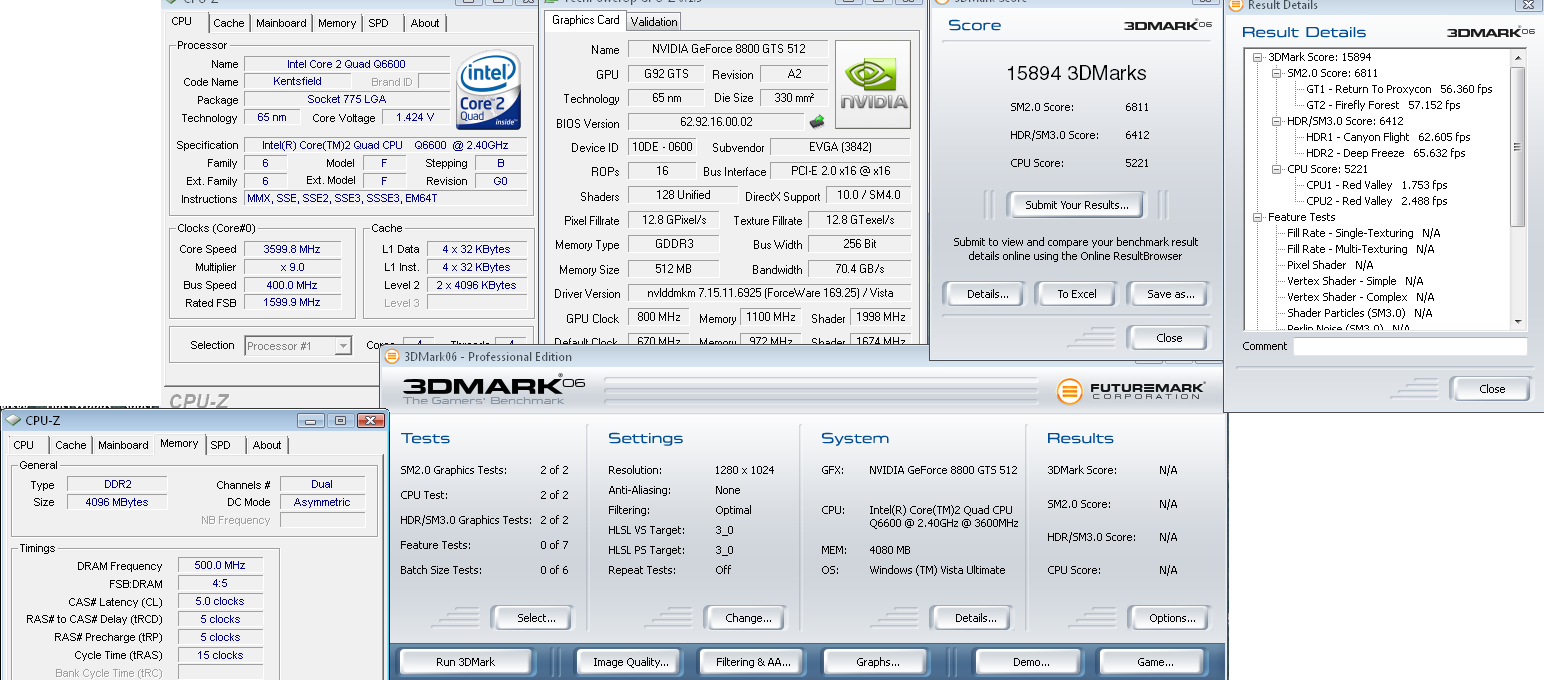Open CPU tab in lower CPU-Z window
Image resolution: width=1544 pixels, height=680 pixels.
click(x=24, y=445)
